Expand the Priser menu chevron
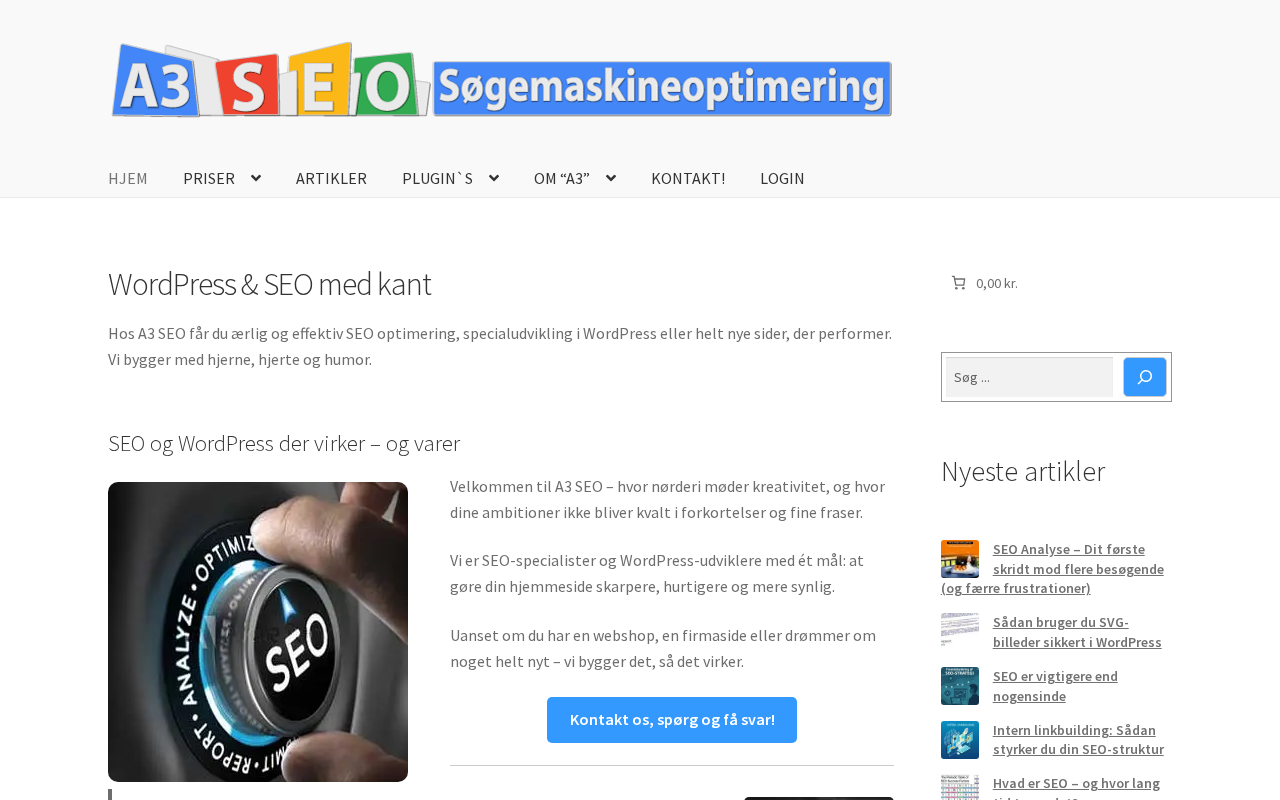 [x=255, y=178]
